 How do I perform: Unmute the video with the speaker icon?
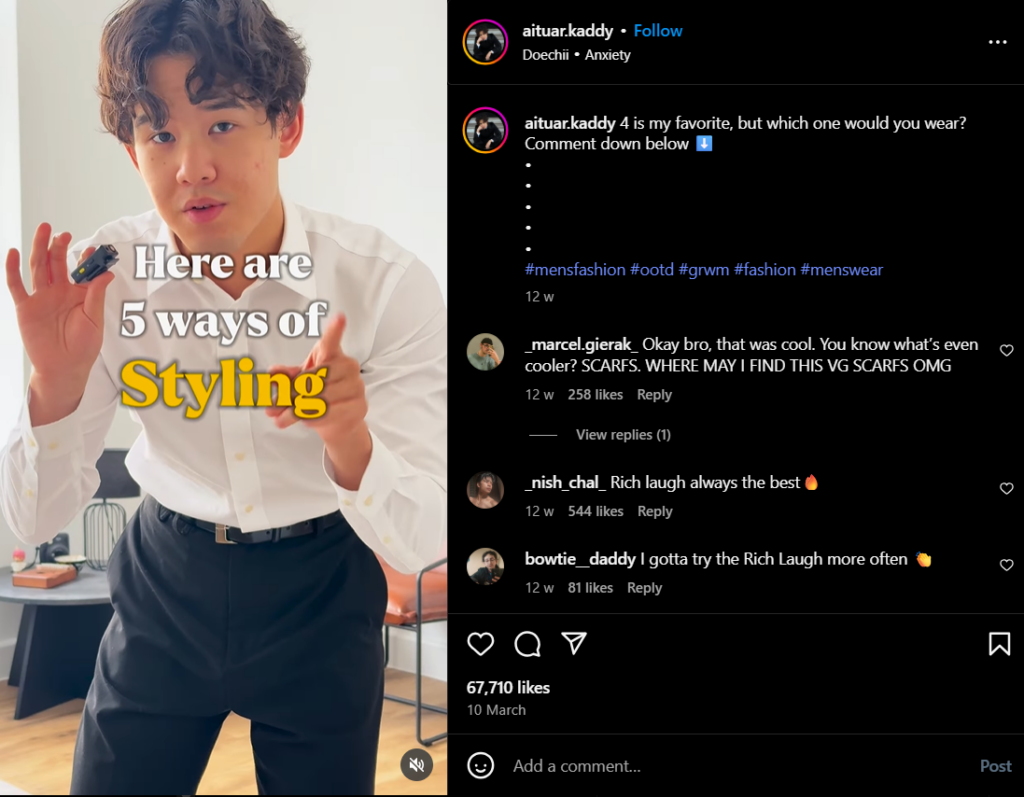417,765
